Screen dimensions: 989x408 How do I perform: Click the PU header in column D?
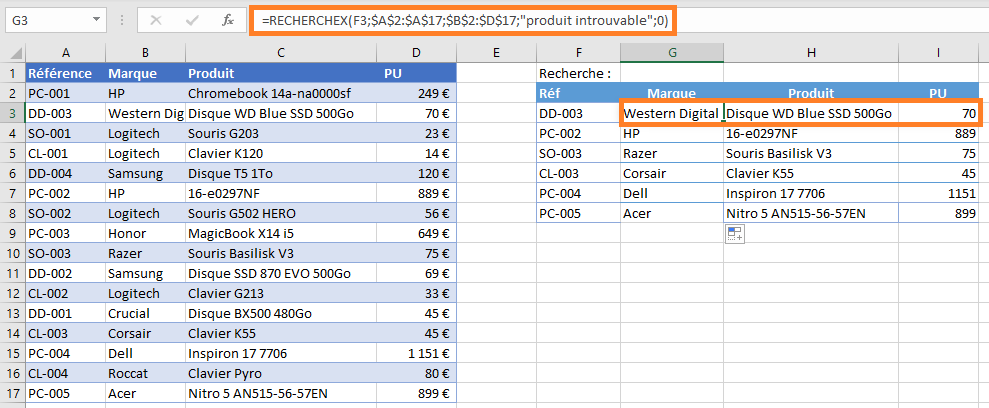(416, 73)
